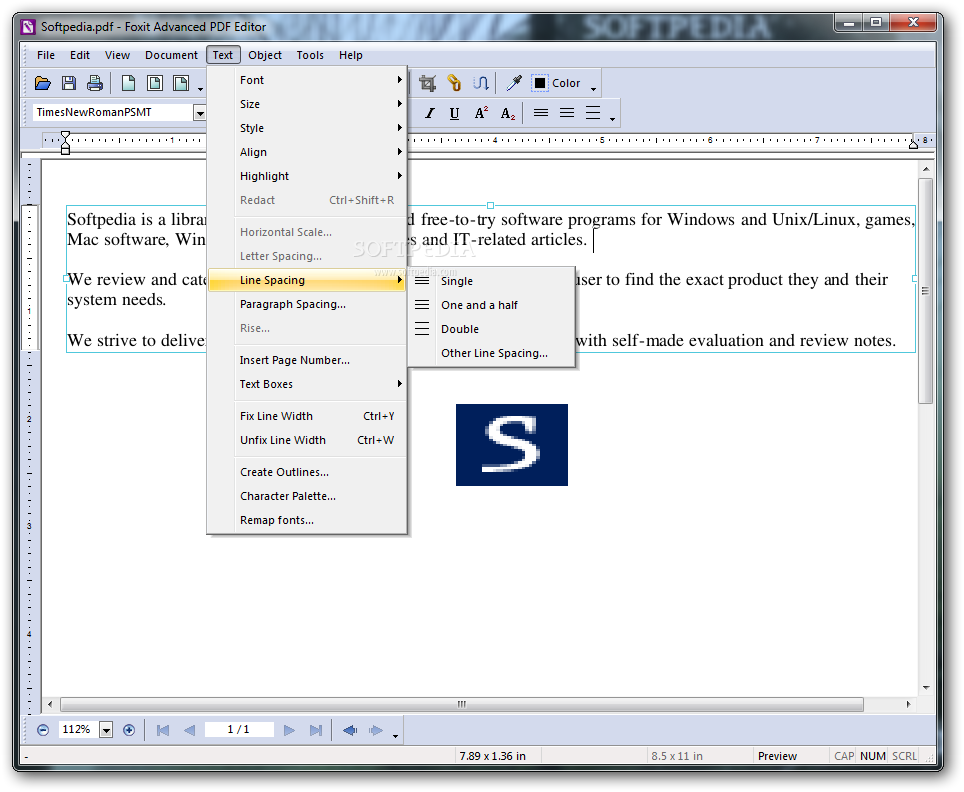
Task: Open the Color toolbar overflow arrow
Action: [593, 89]
